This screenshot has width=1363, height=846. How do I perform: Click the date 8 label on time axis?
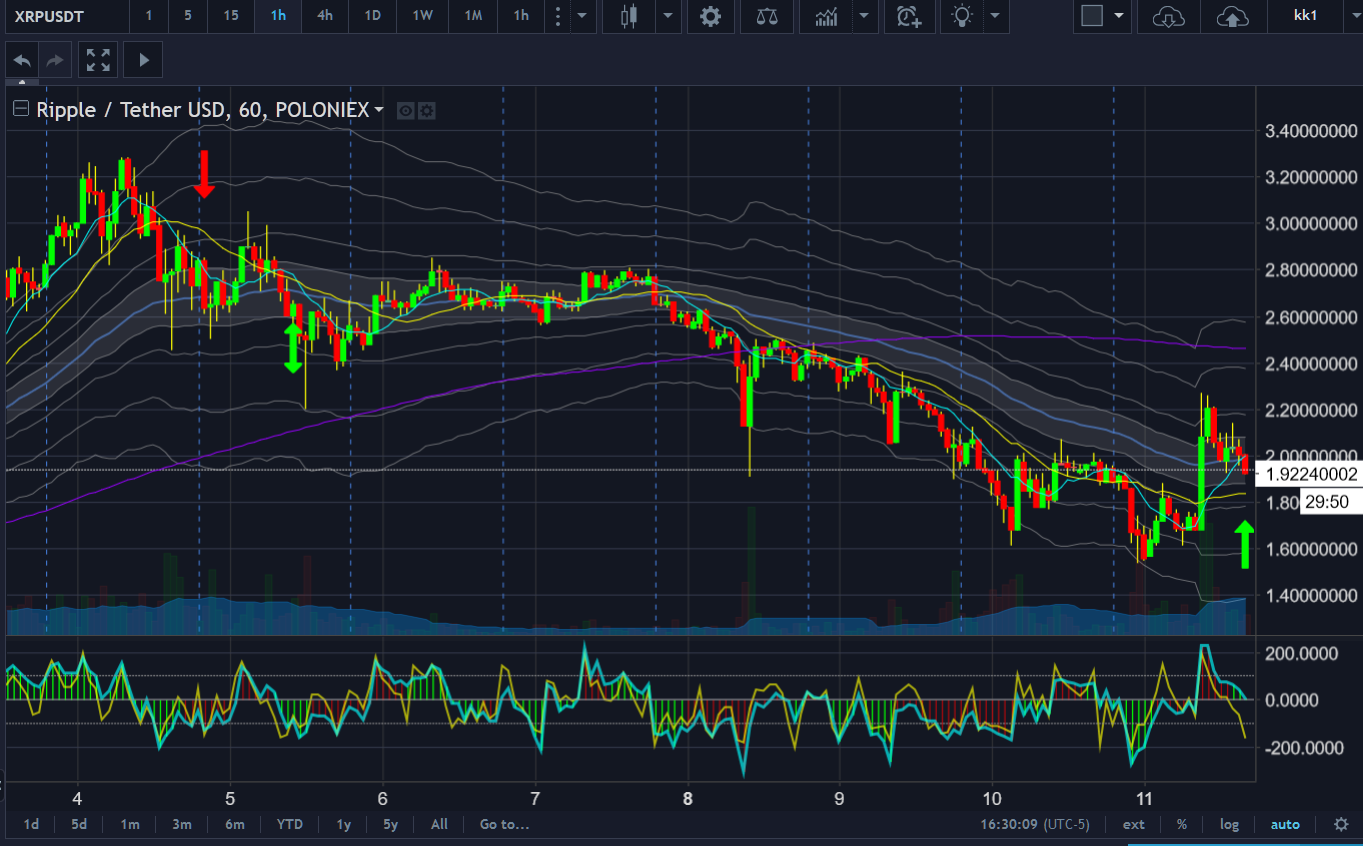(687, 799)
